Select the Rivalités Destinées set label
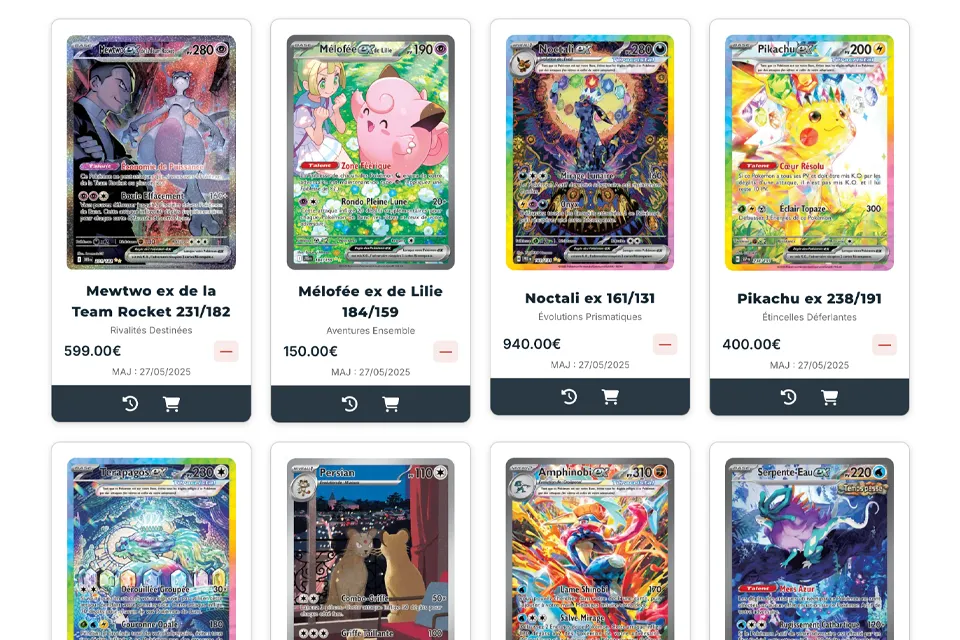 coord(151,330)
